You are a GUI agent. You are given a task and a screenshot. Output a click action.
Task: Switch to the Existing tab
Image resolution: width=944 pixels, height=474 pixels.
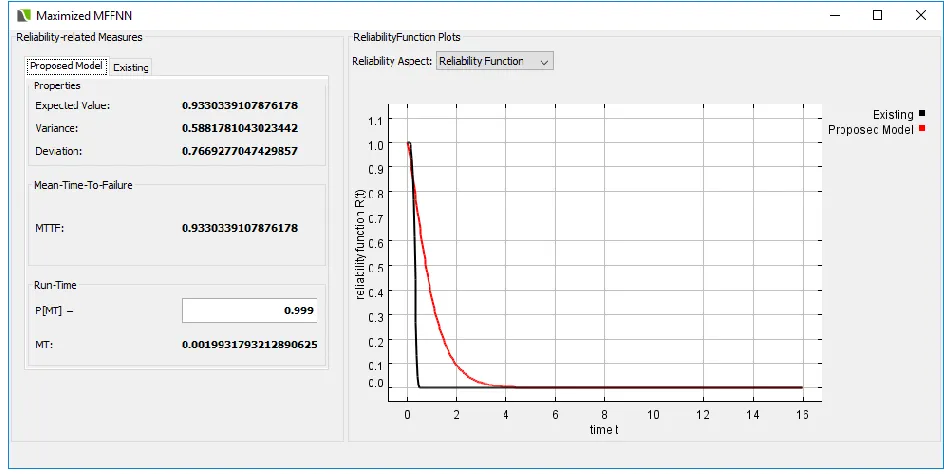pyautogui.click(x=131, y=67)
